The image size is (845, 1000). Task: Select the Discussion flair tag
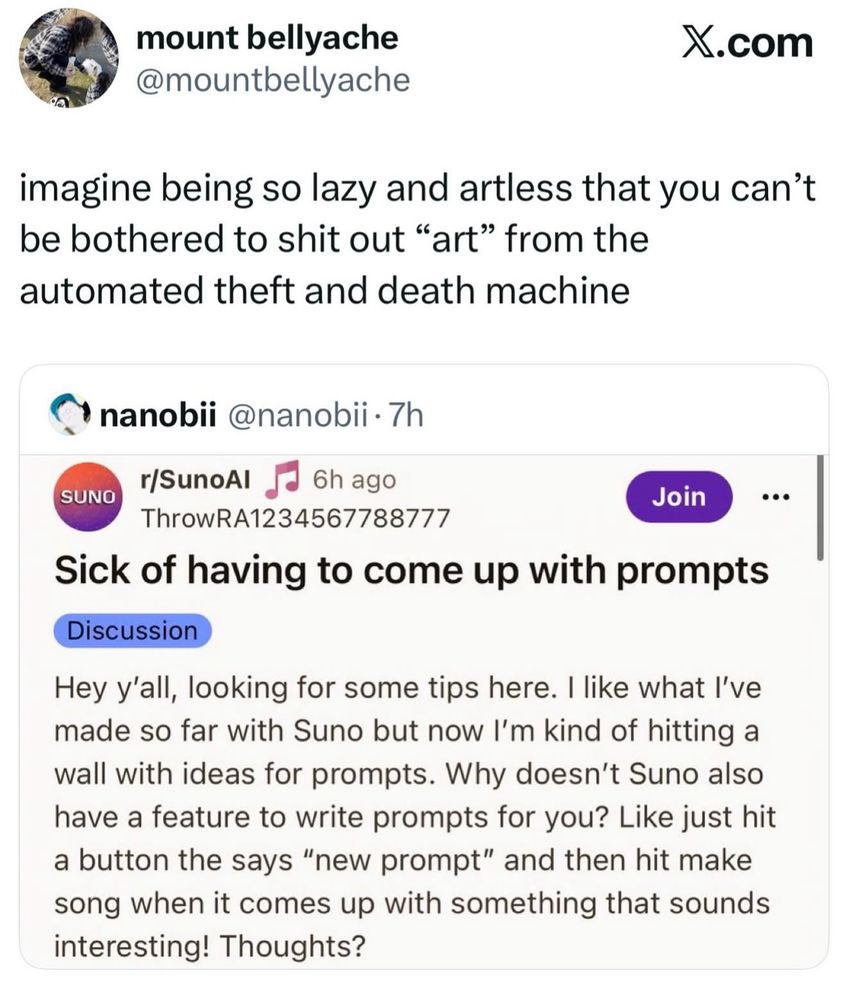coord(133,631)
